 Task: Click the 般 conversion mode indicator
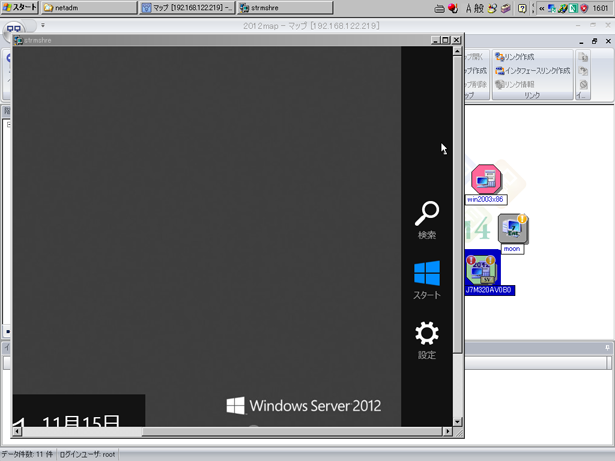479,8
